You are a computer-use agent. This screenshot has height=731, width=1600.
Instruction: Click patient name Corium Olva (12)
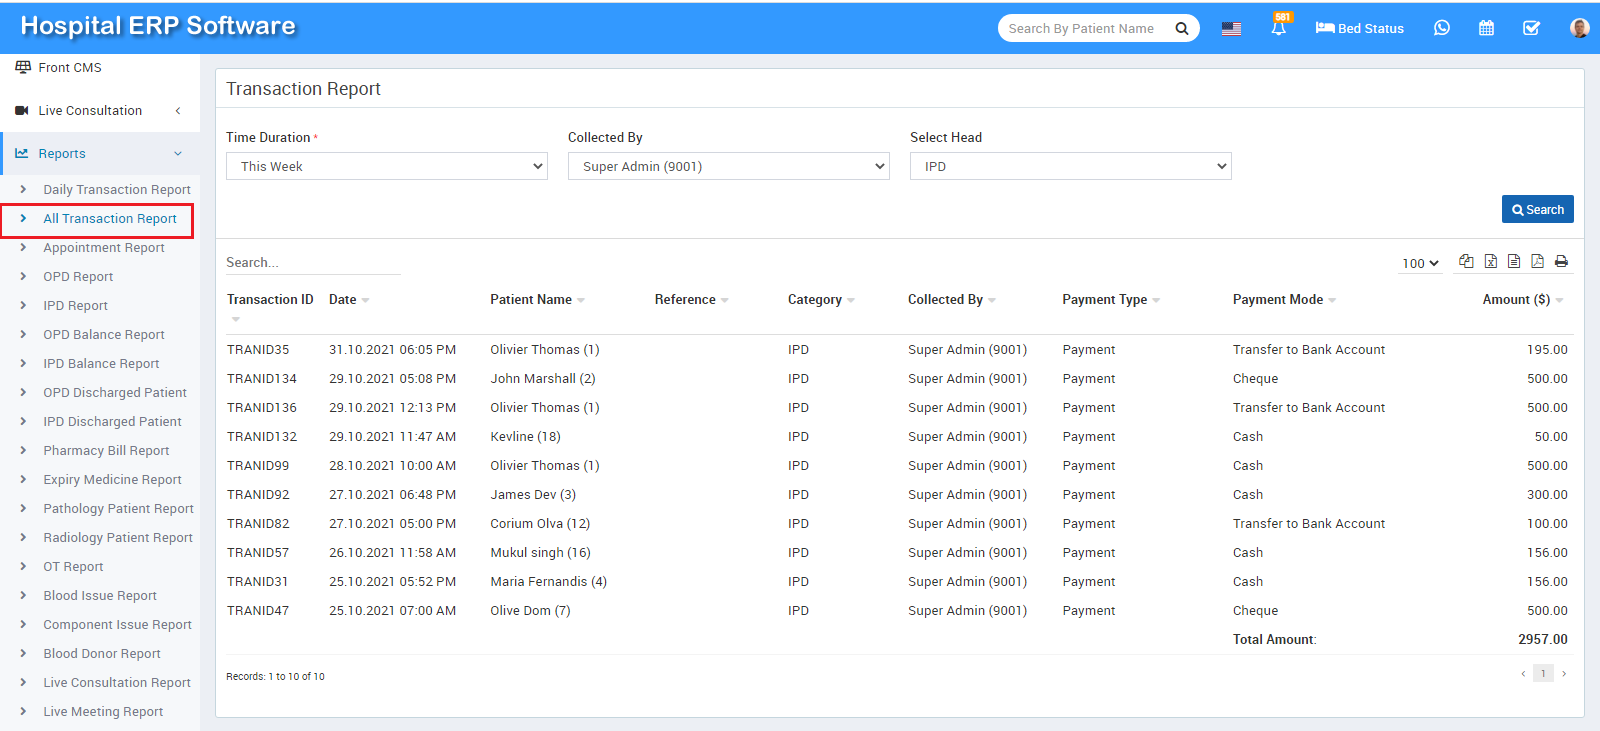pos(540,523)
